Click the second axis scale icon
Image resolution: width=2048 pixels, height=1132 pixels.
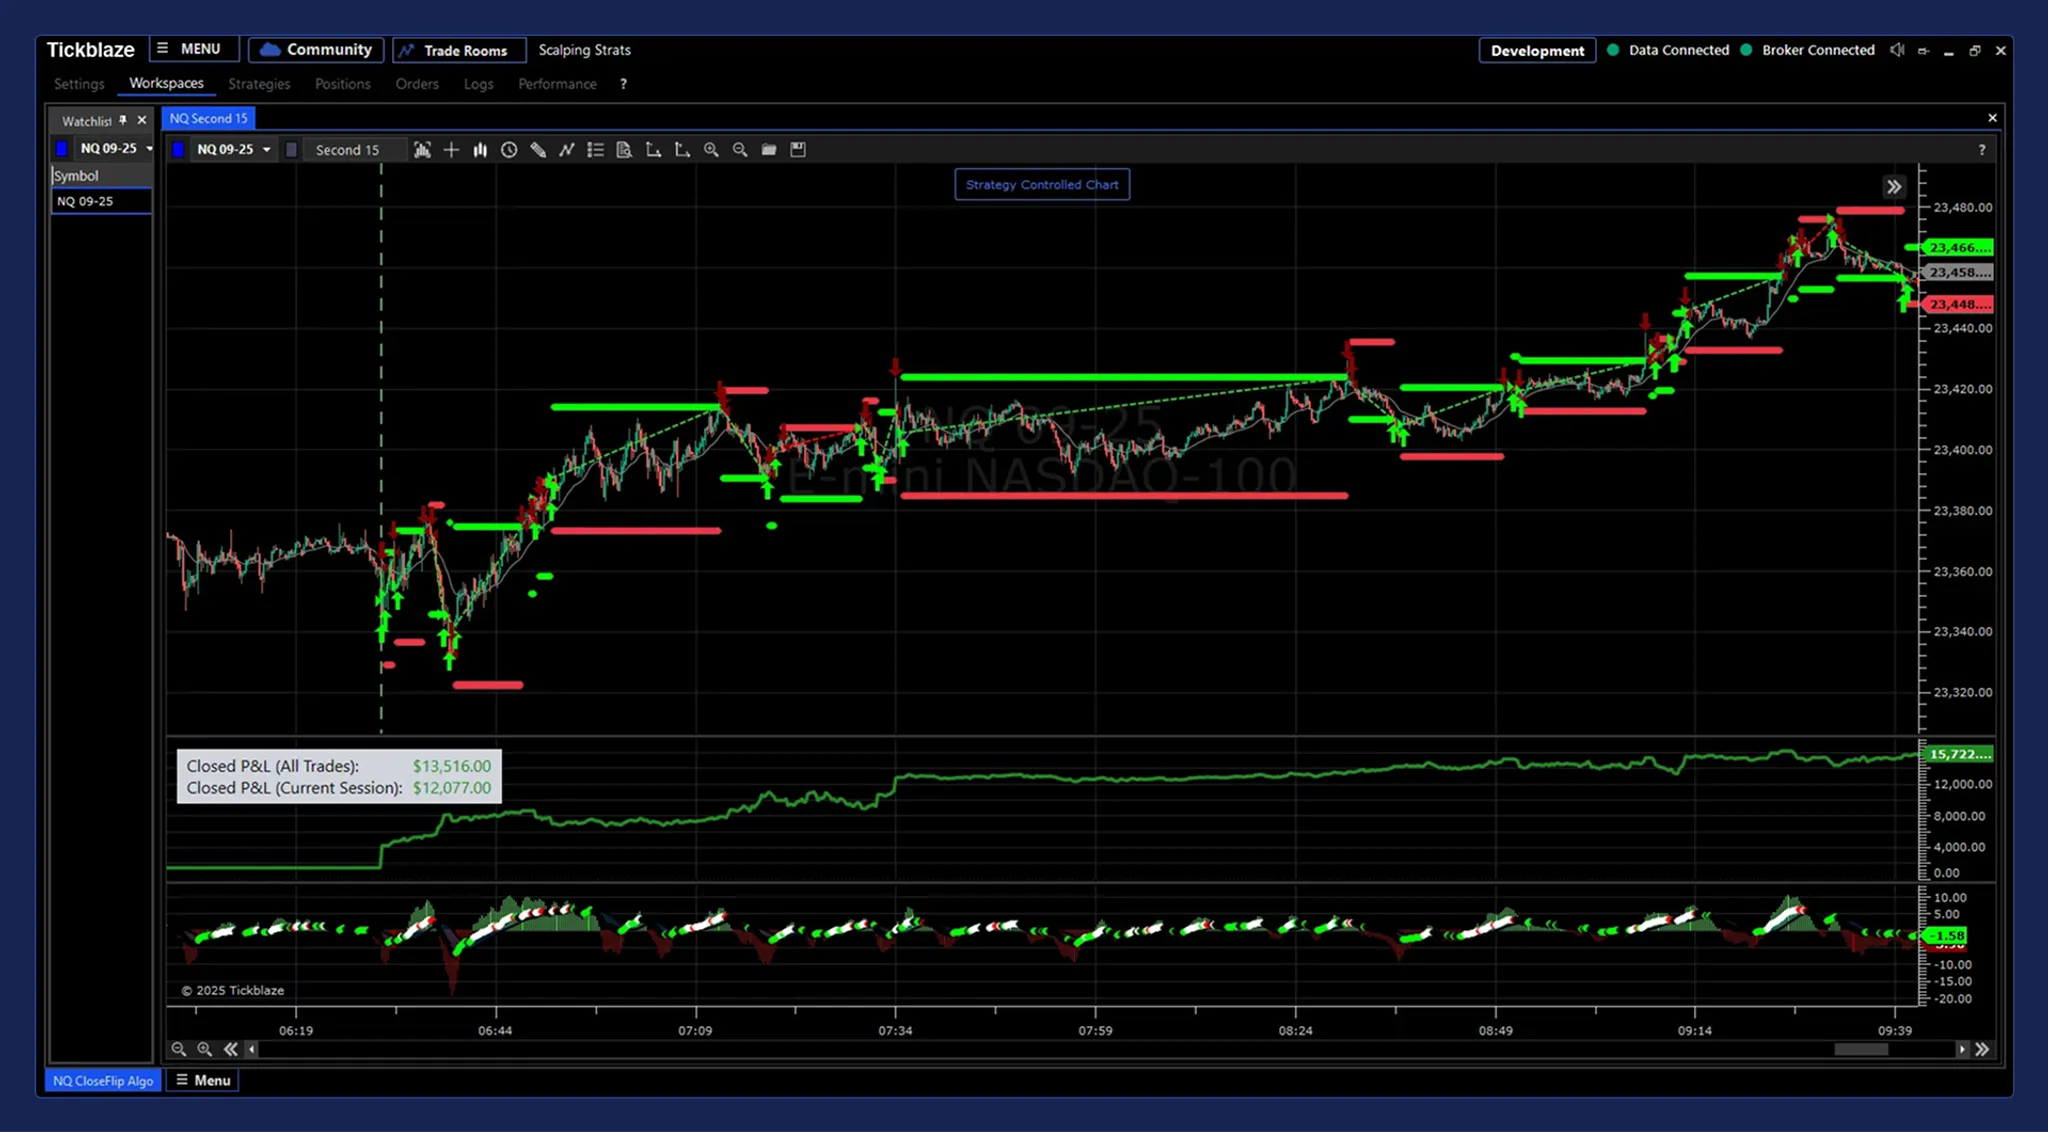point(682,150)
